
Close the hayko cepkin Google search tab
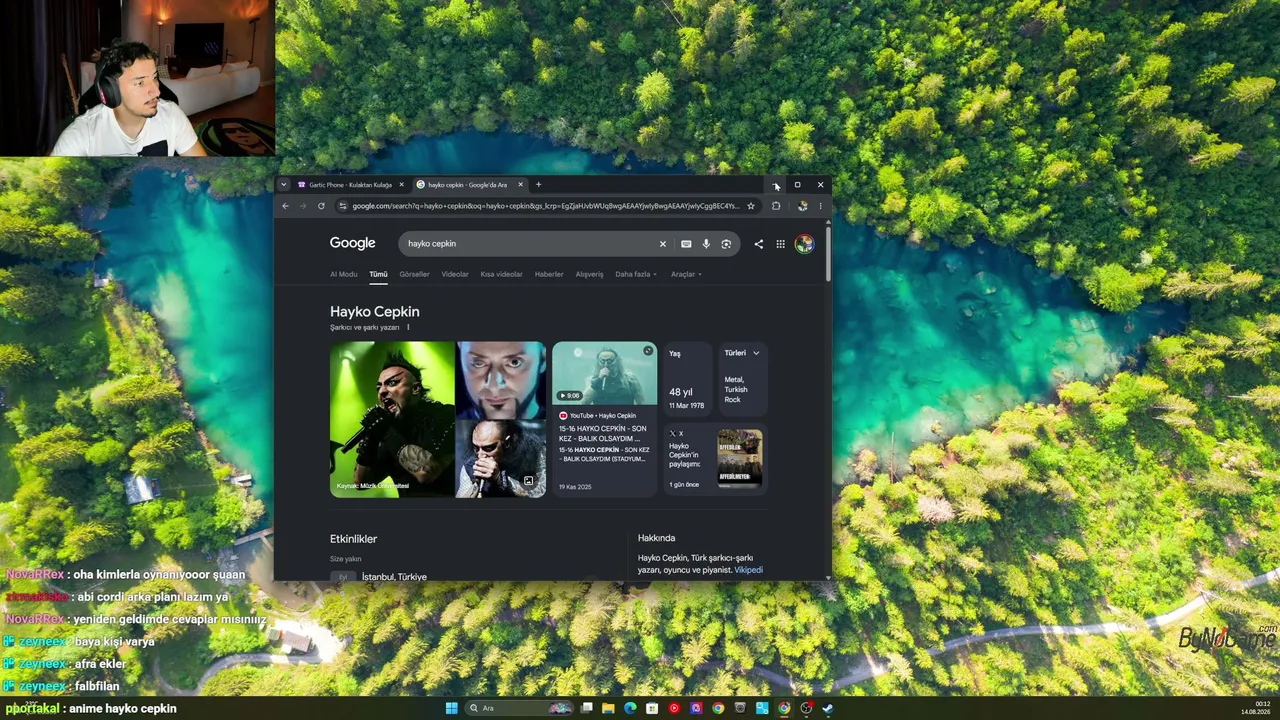[x=520, y=185]
